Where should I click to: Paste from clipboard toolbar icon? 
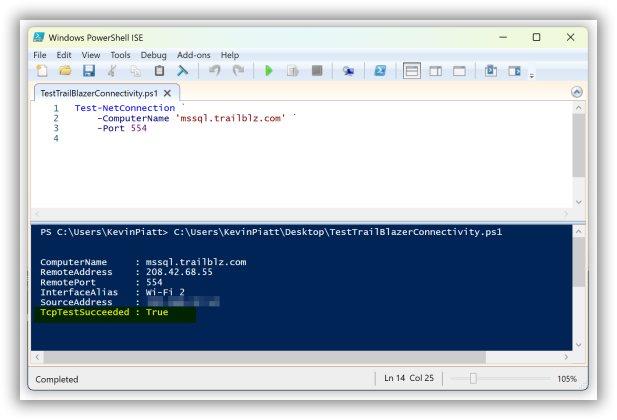click(159, 71)
